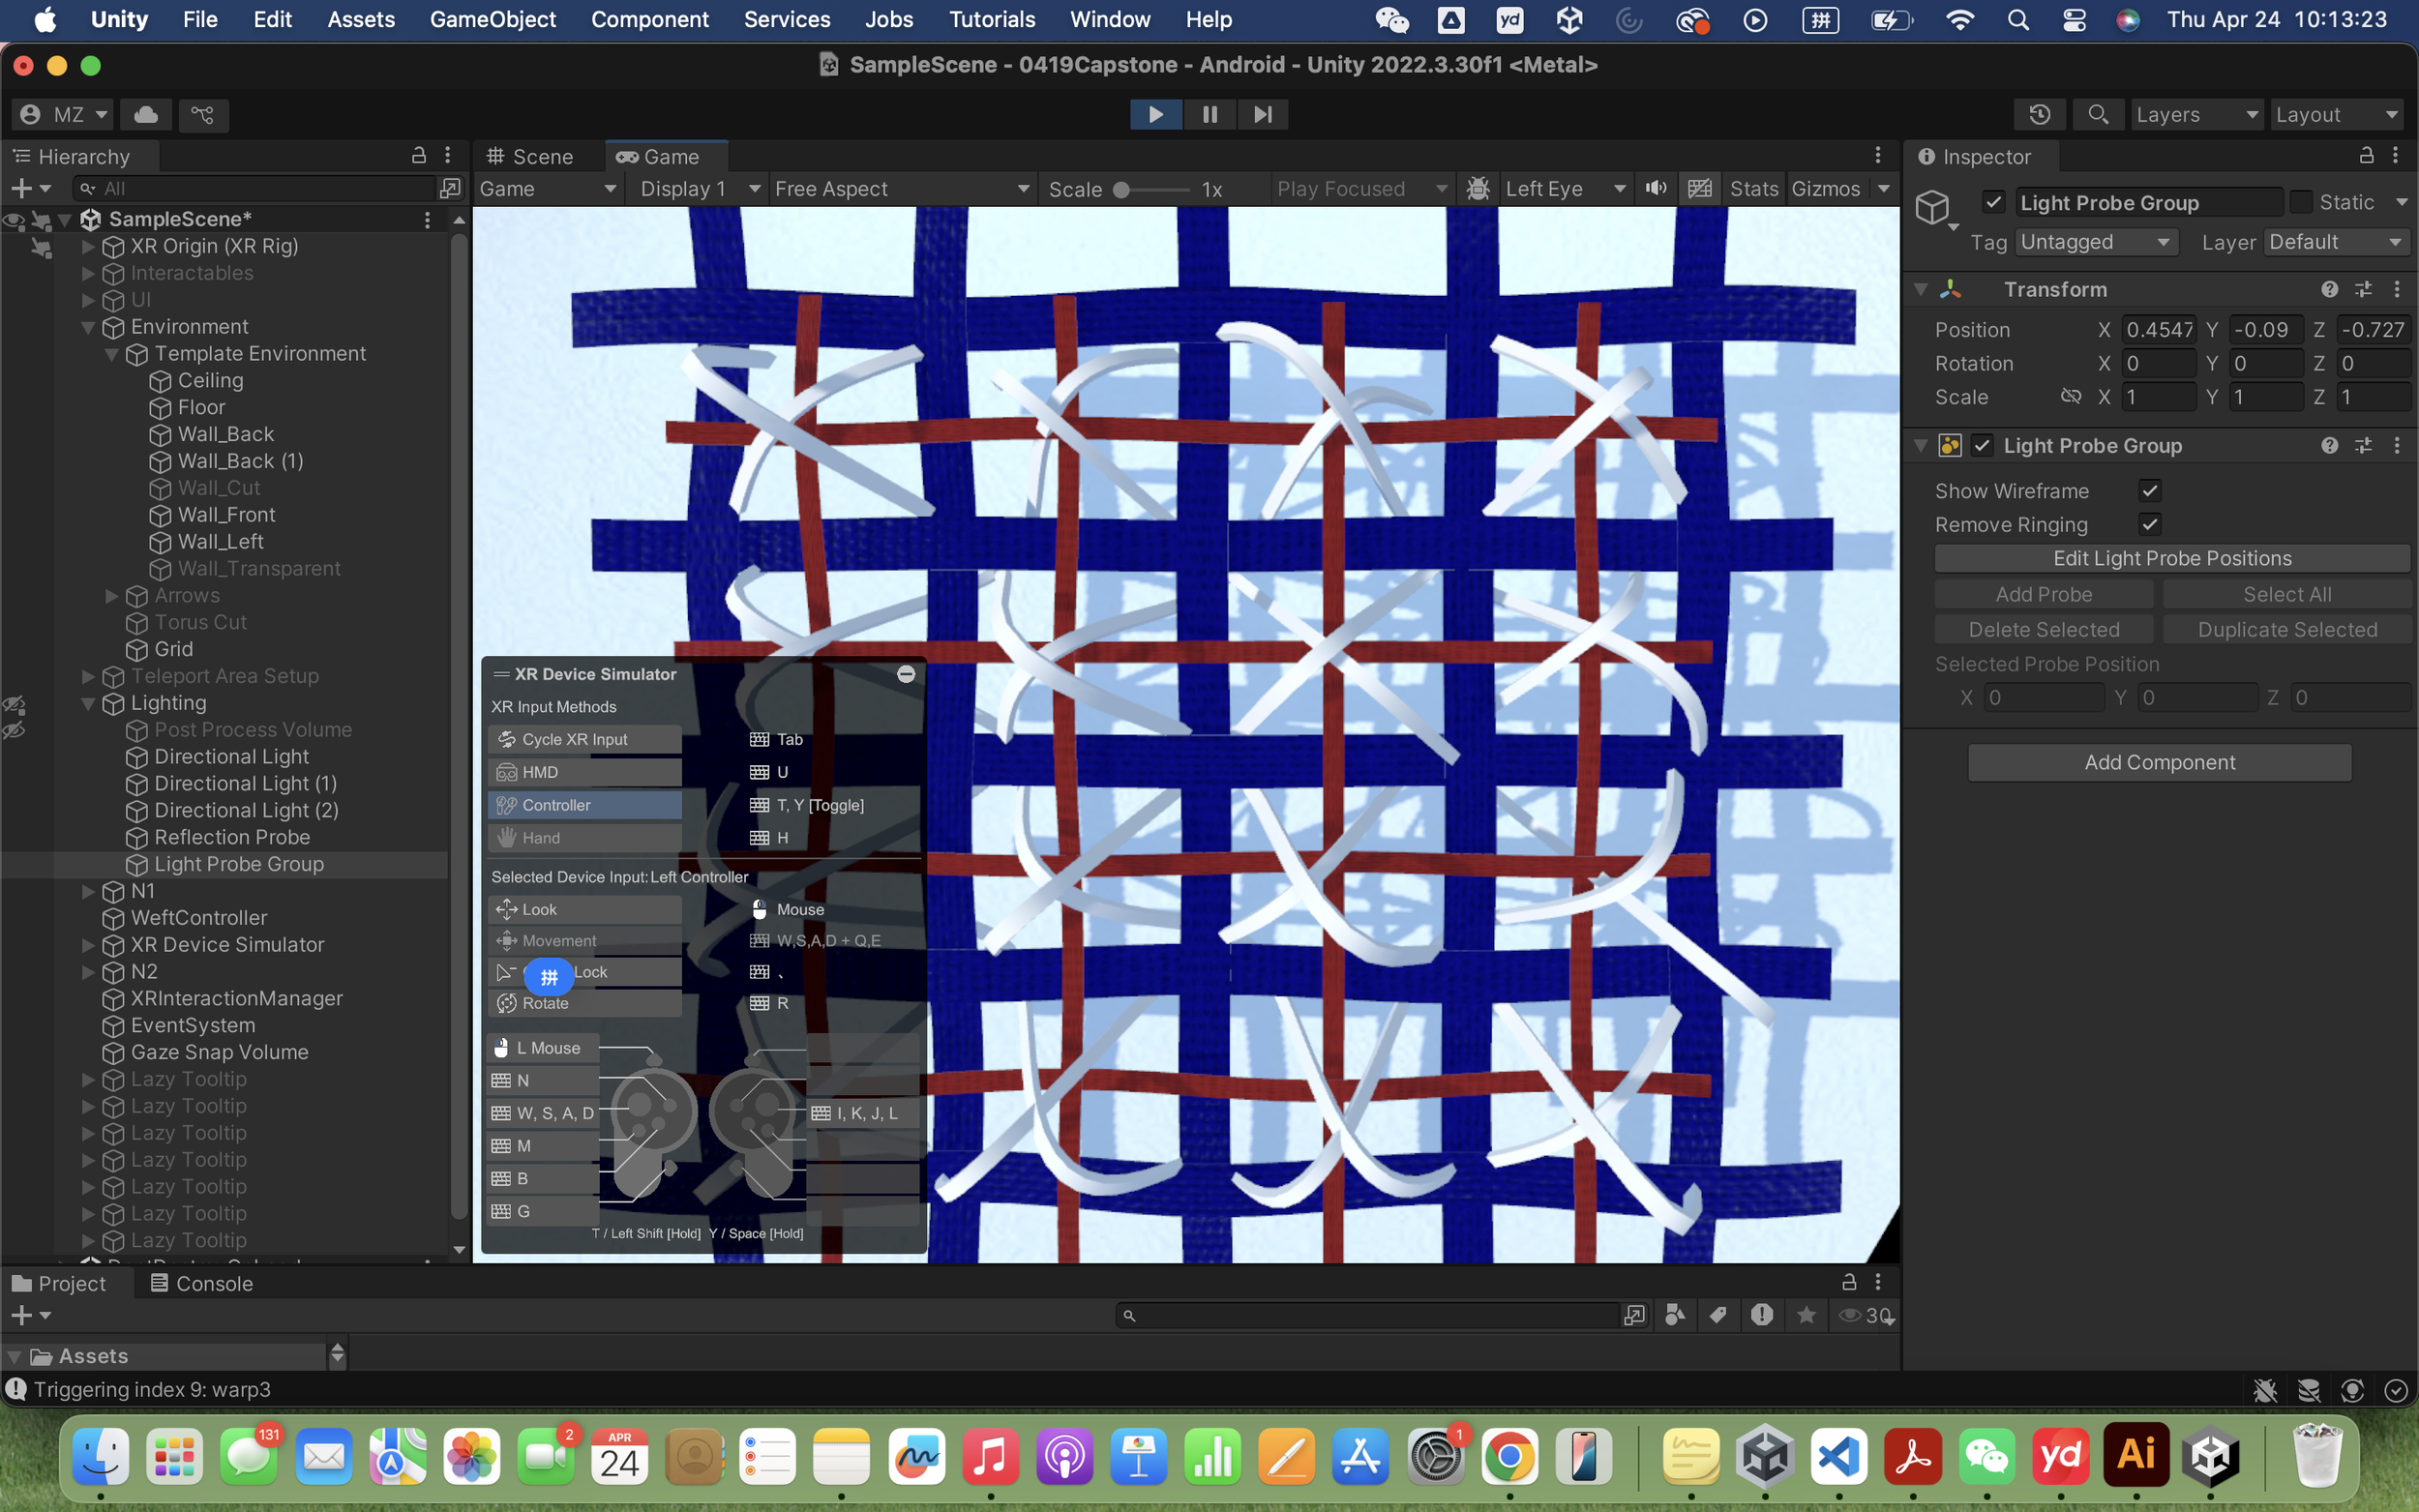
Task: Select Wall_Front in the Hierarchy
Action: point(227,514)
